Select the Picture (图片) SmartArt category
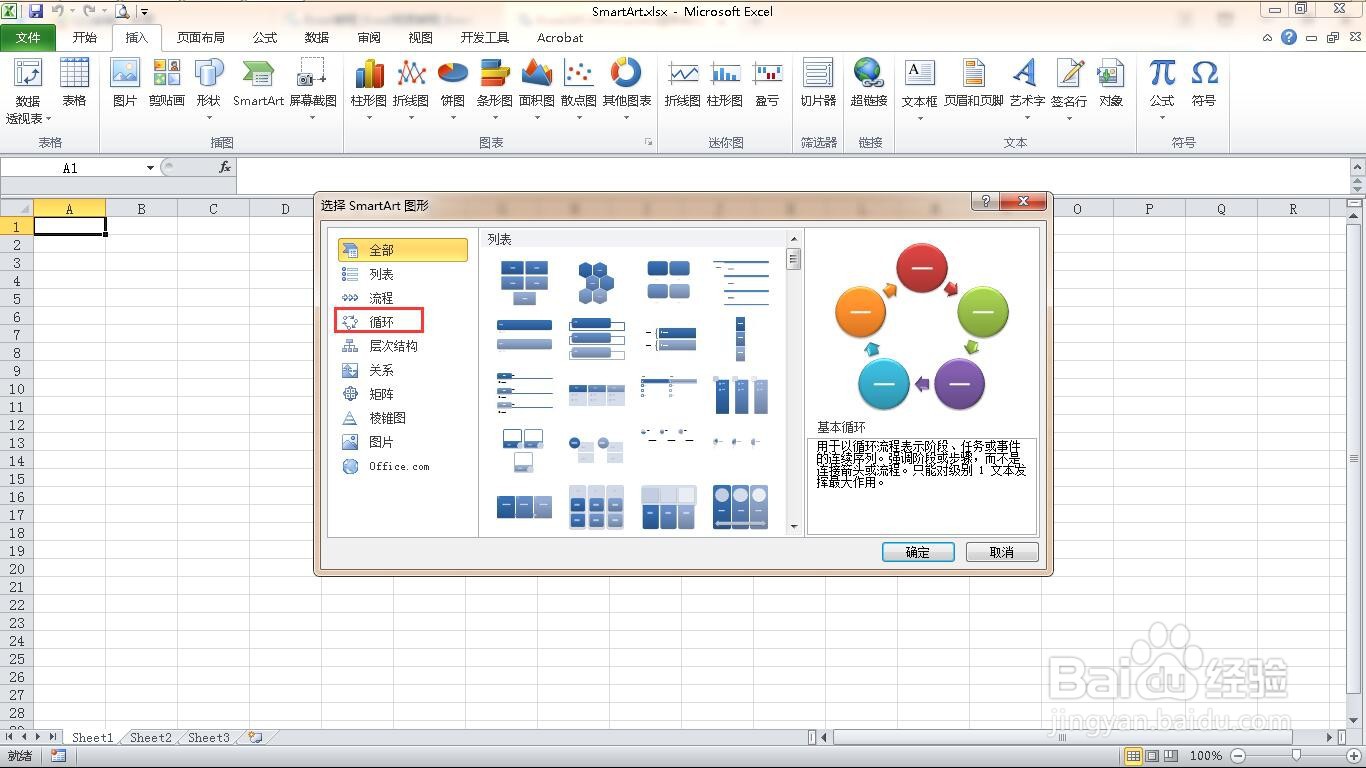Viewport: 1366px width, 768px height. pyautogui.click(x=403, y=442)
